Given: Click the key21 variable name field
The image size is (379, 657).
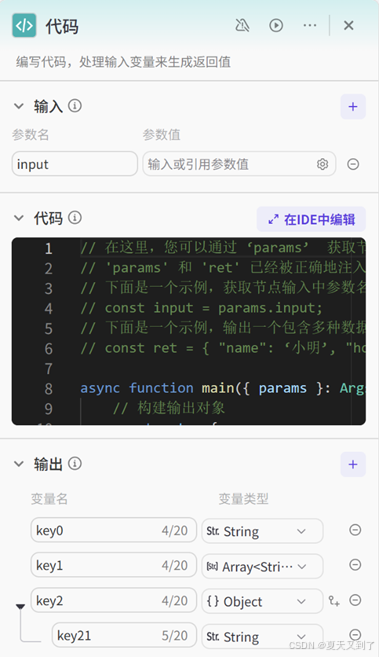Looking at the screenshot, I should (124, 636).
